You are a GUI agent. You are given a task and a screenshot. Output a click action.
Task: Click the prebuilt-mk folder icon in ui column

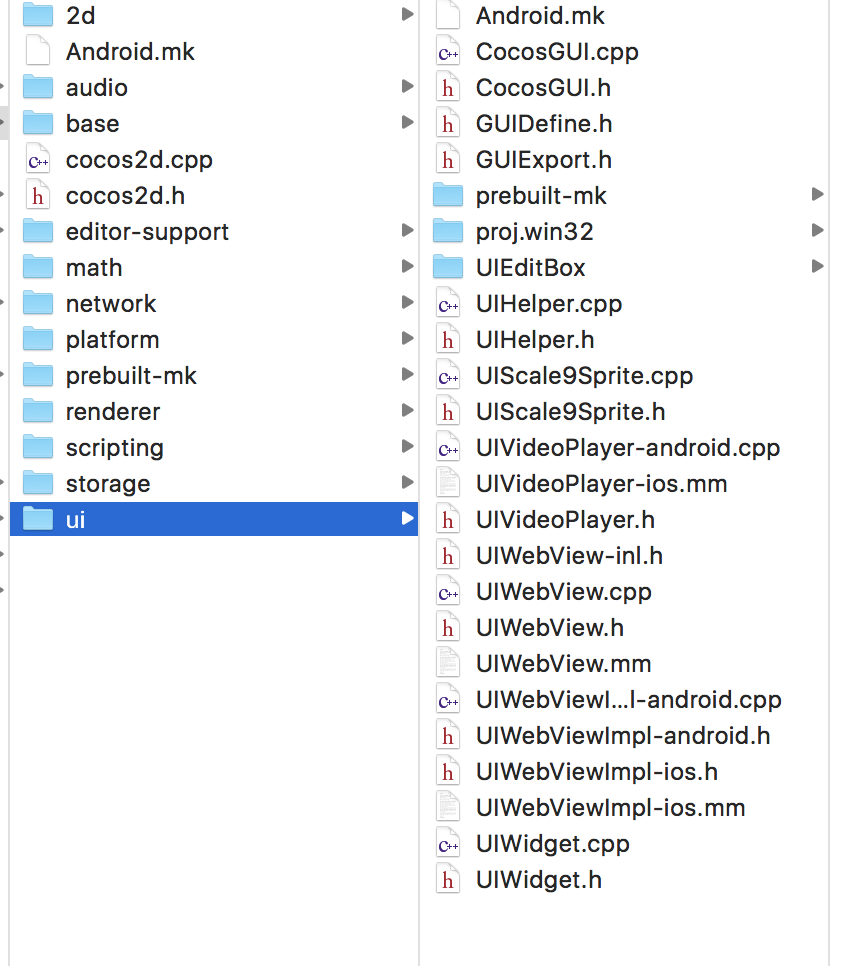[x=448, y=195]
